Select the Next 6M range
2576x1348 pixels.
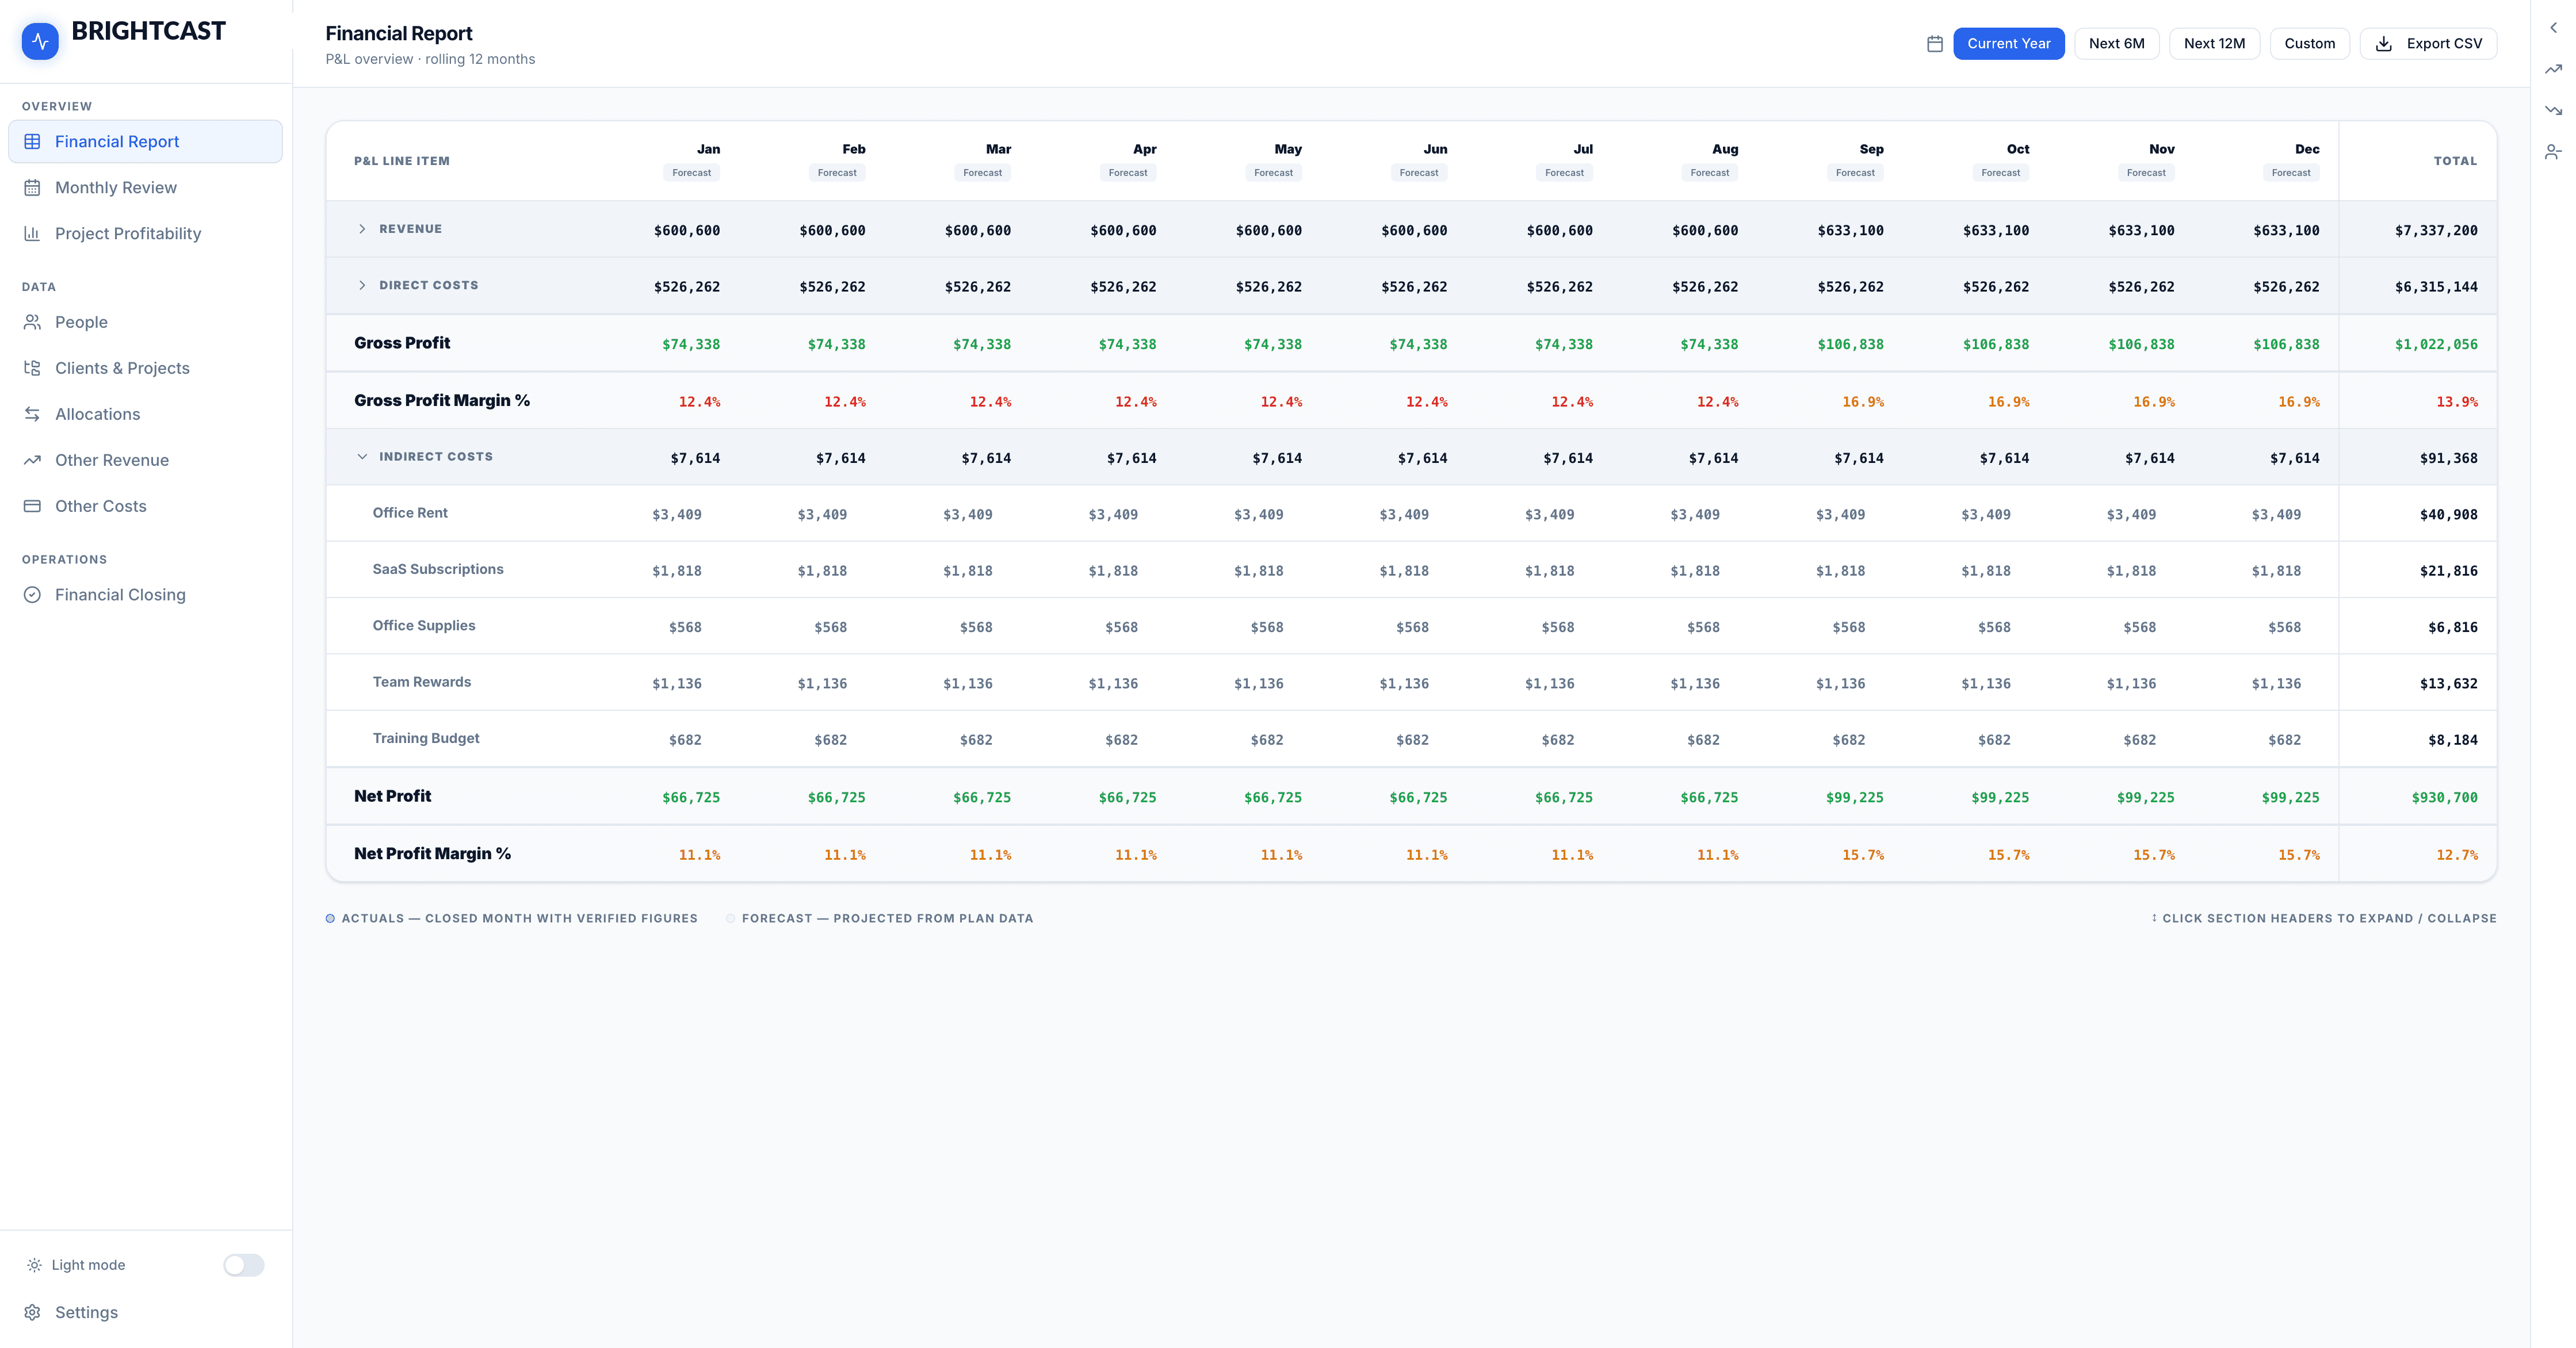click(x=2116, y=44)
